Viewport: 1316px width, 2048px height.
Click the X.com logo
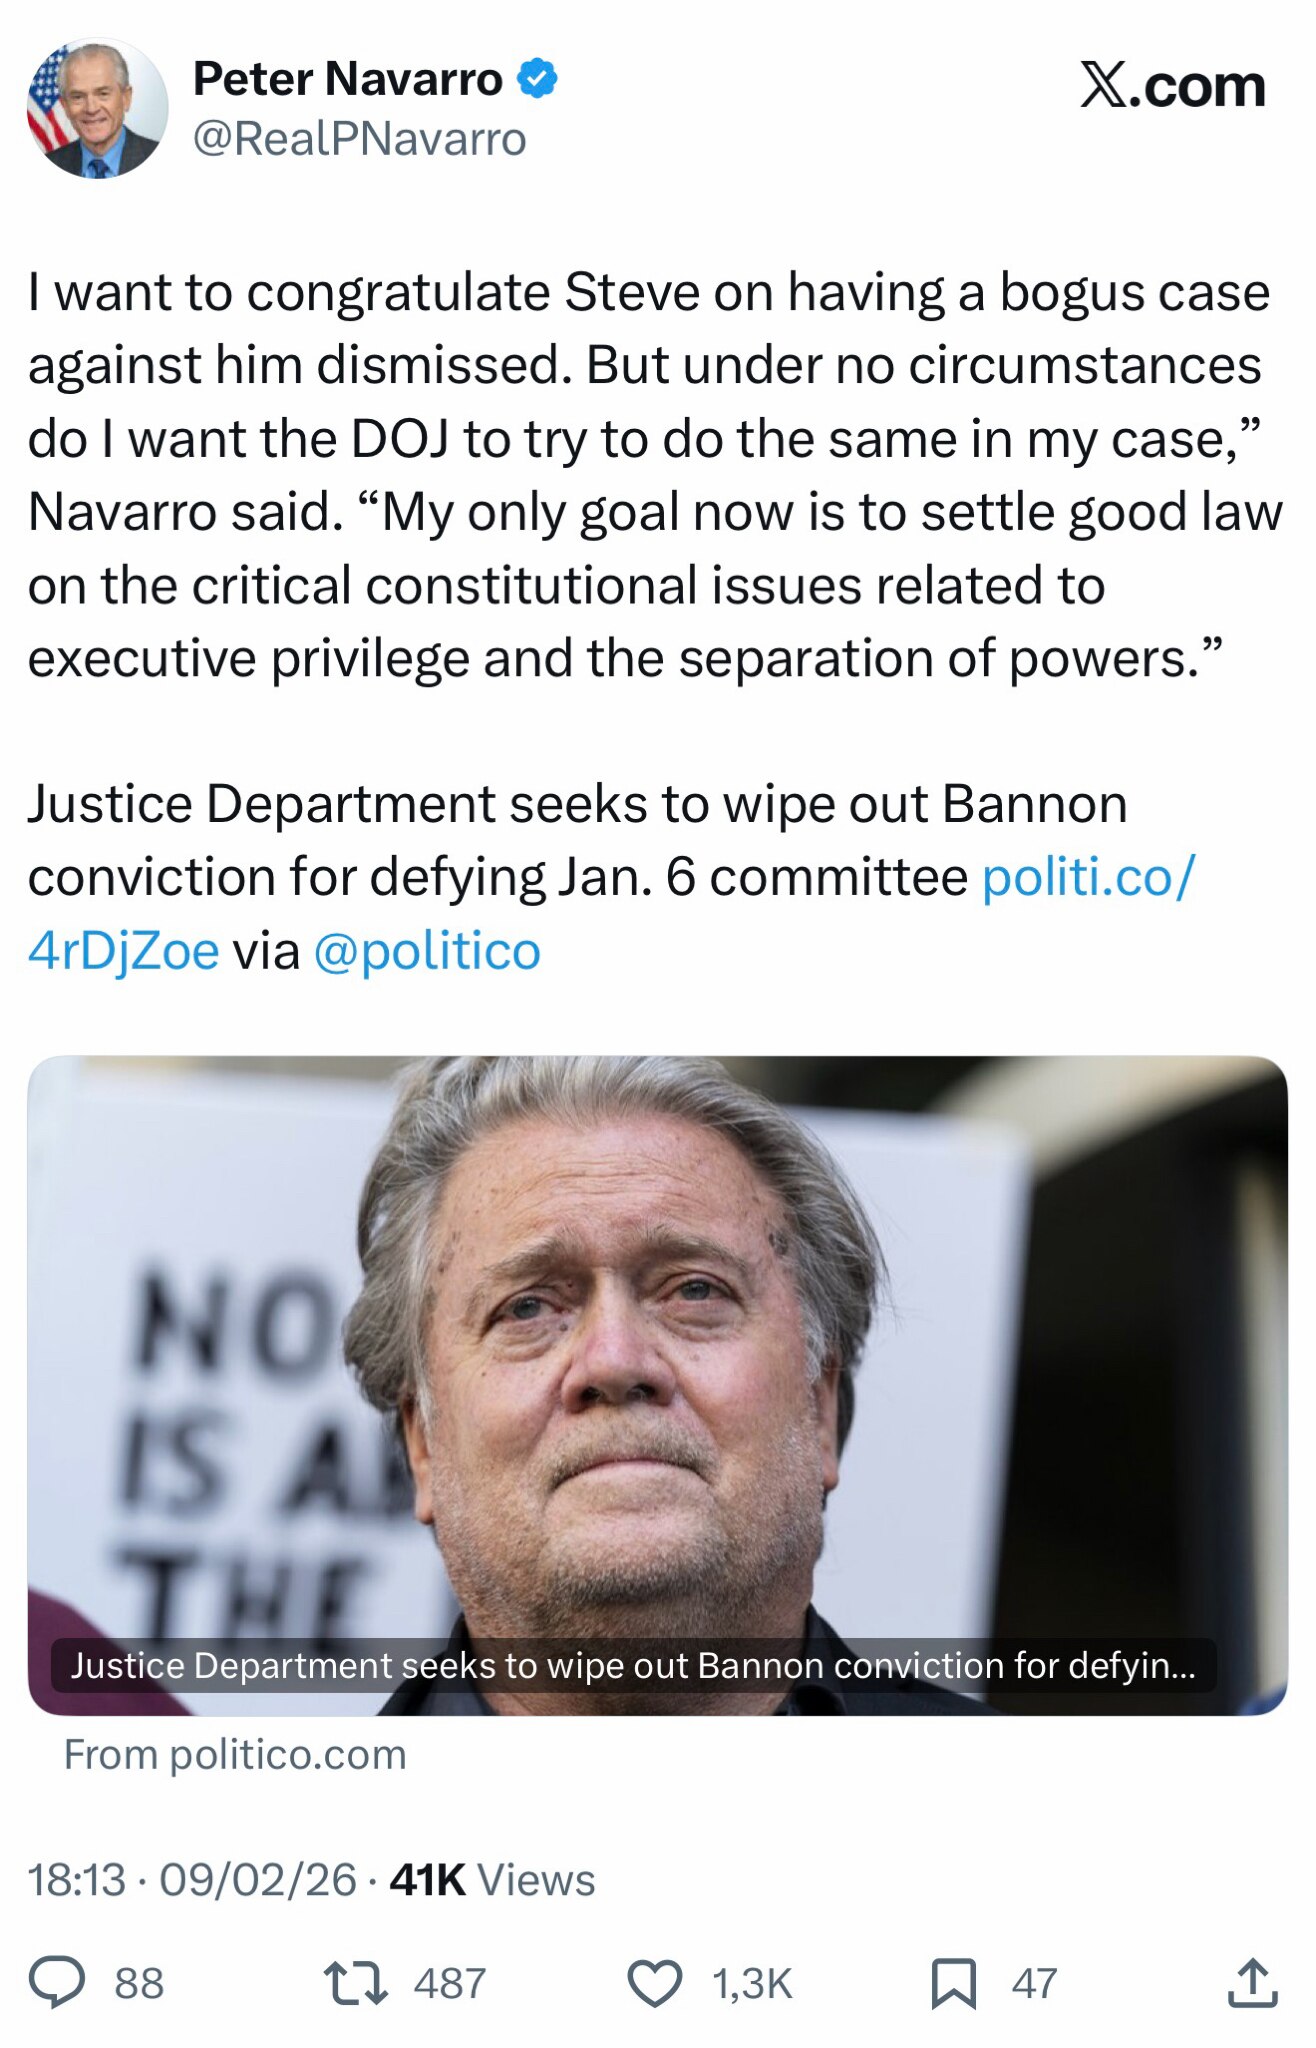(x=1172, y=85)
